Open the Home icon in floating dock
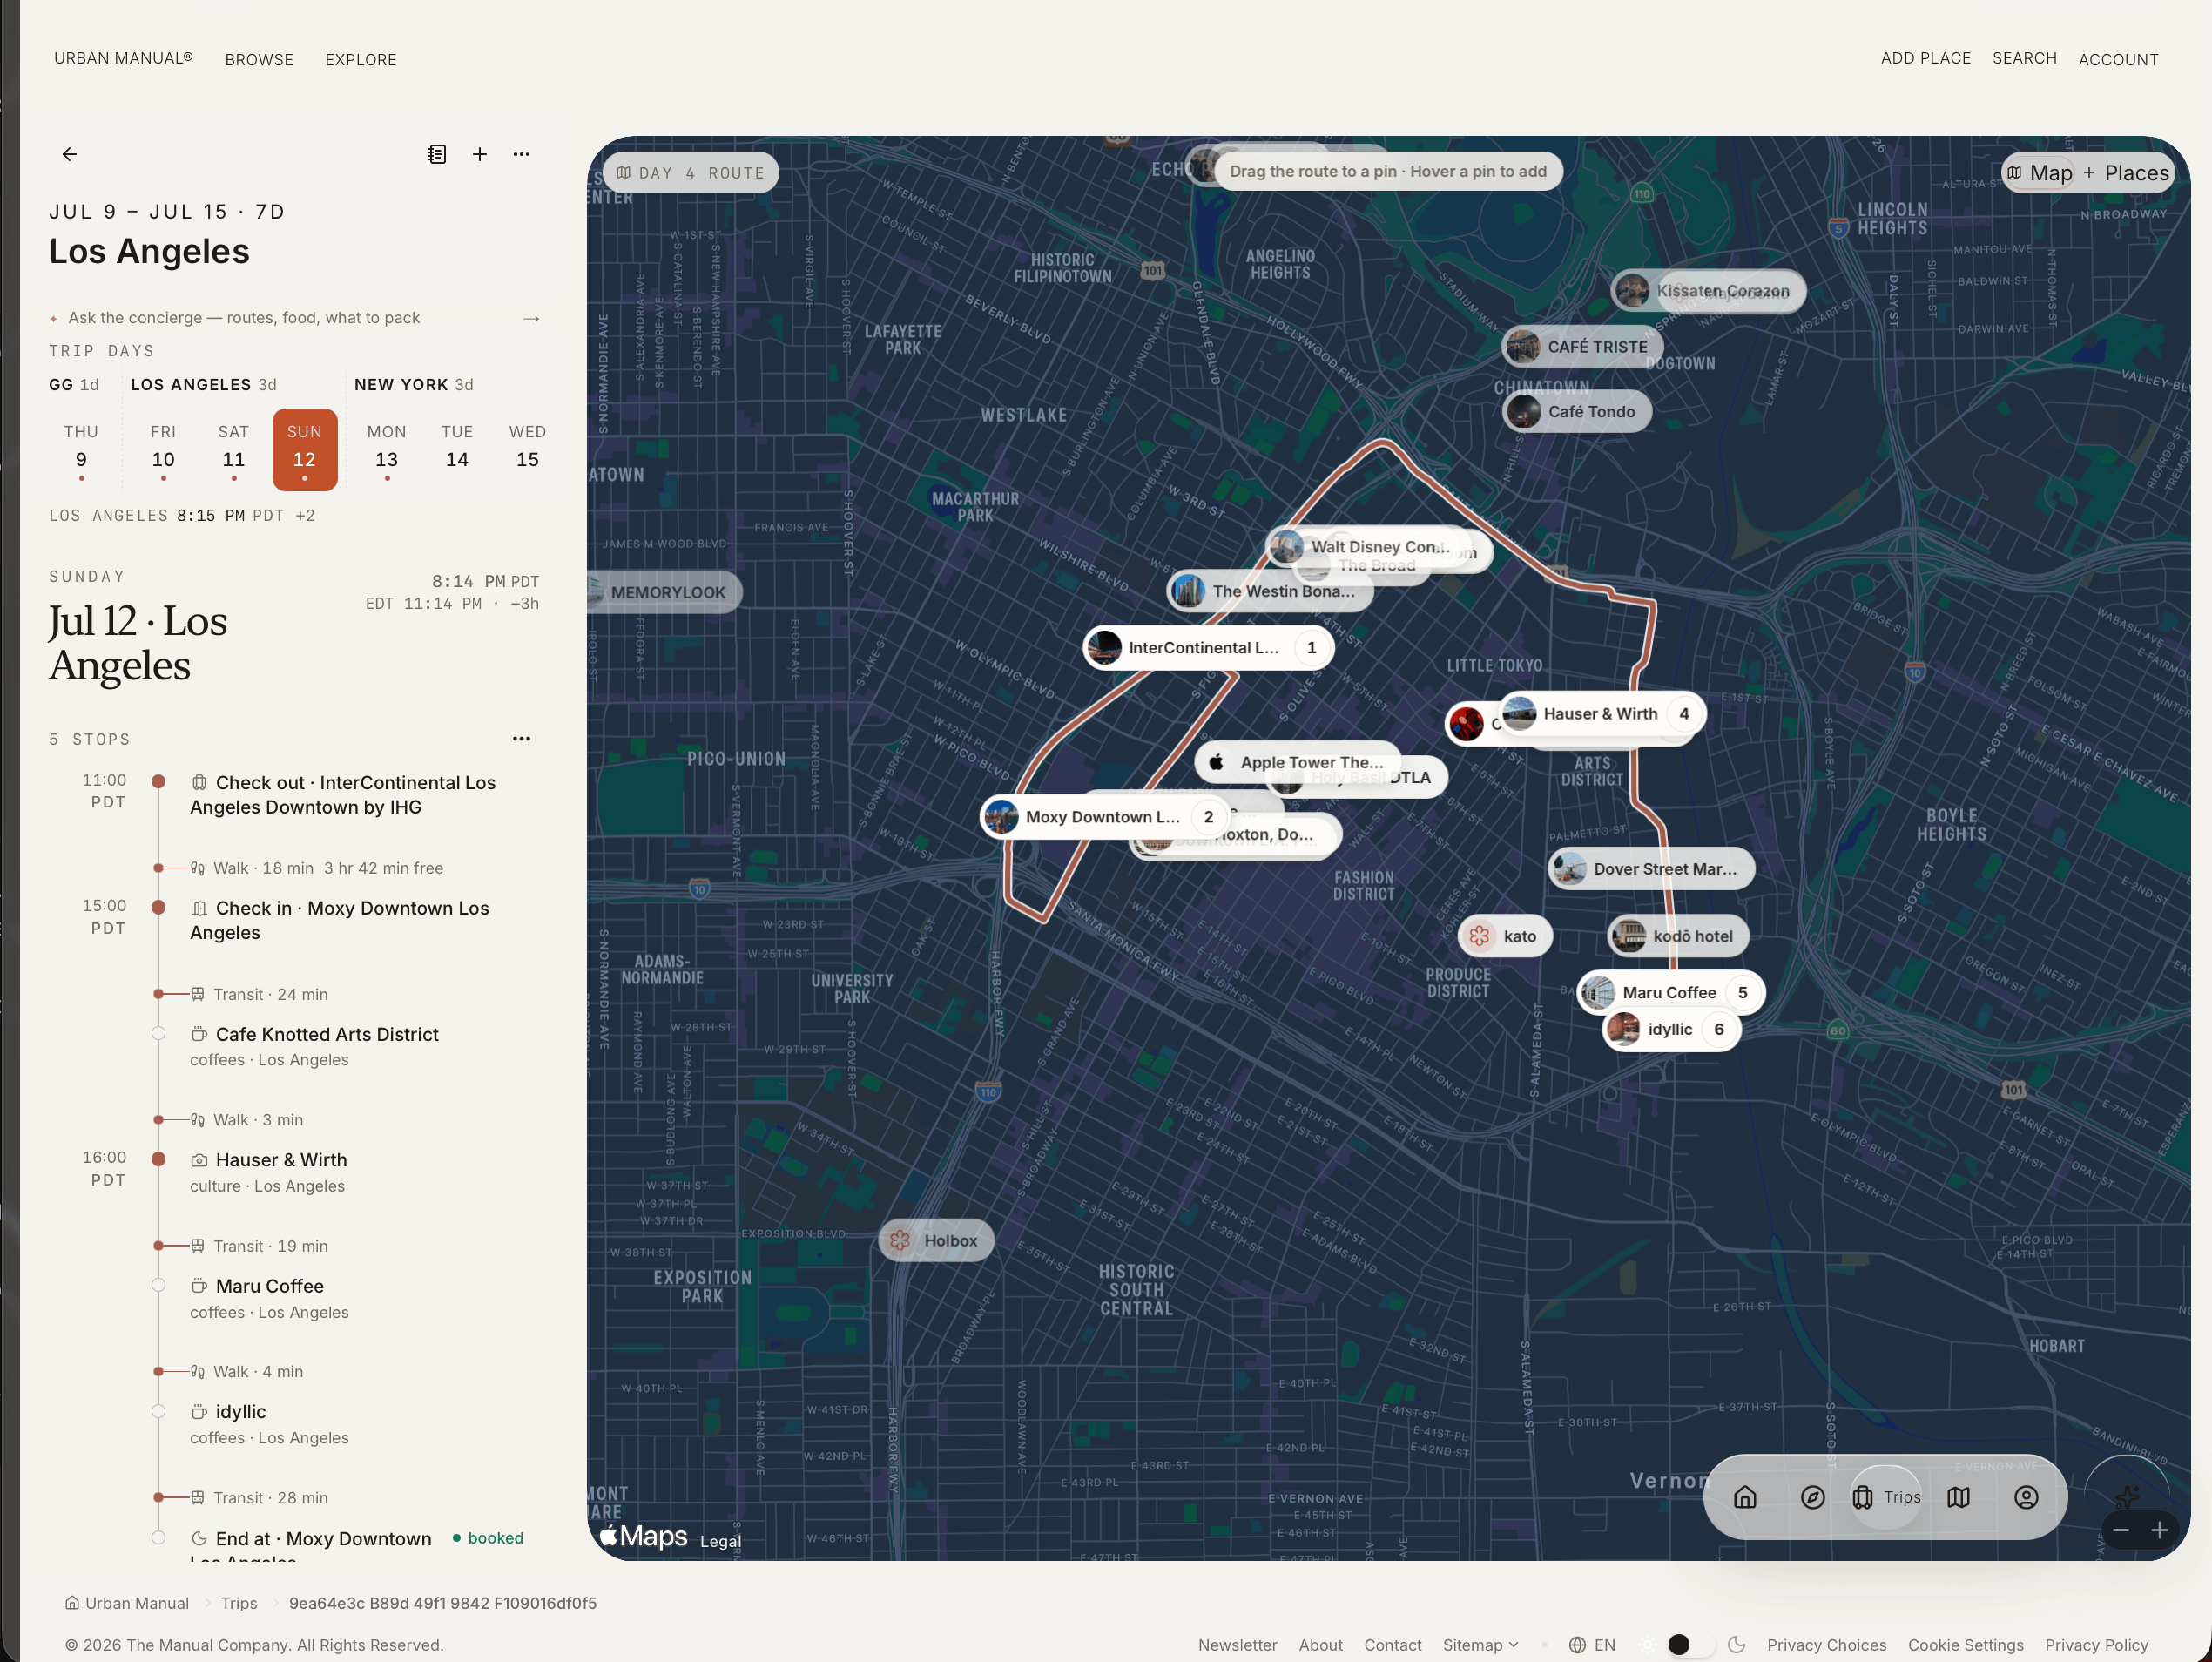Viewport: 2212px width, 1662px height. pyautogui.click(x=1745, y=1497)
